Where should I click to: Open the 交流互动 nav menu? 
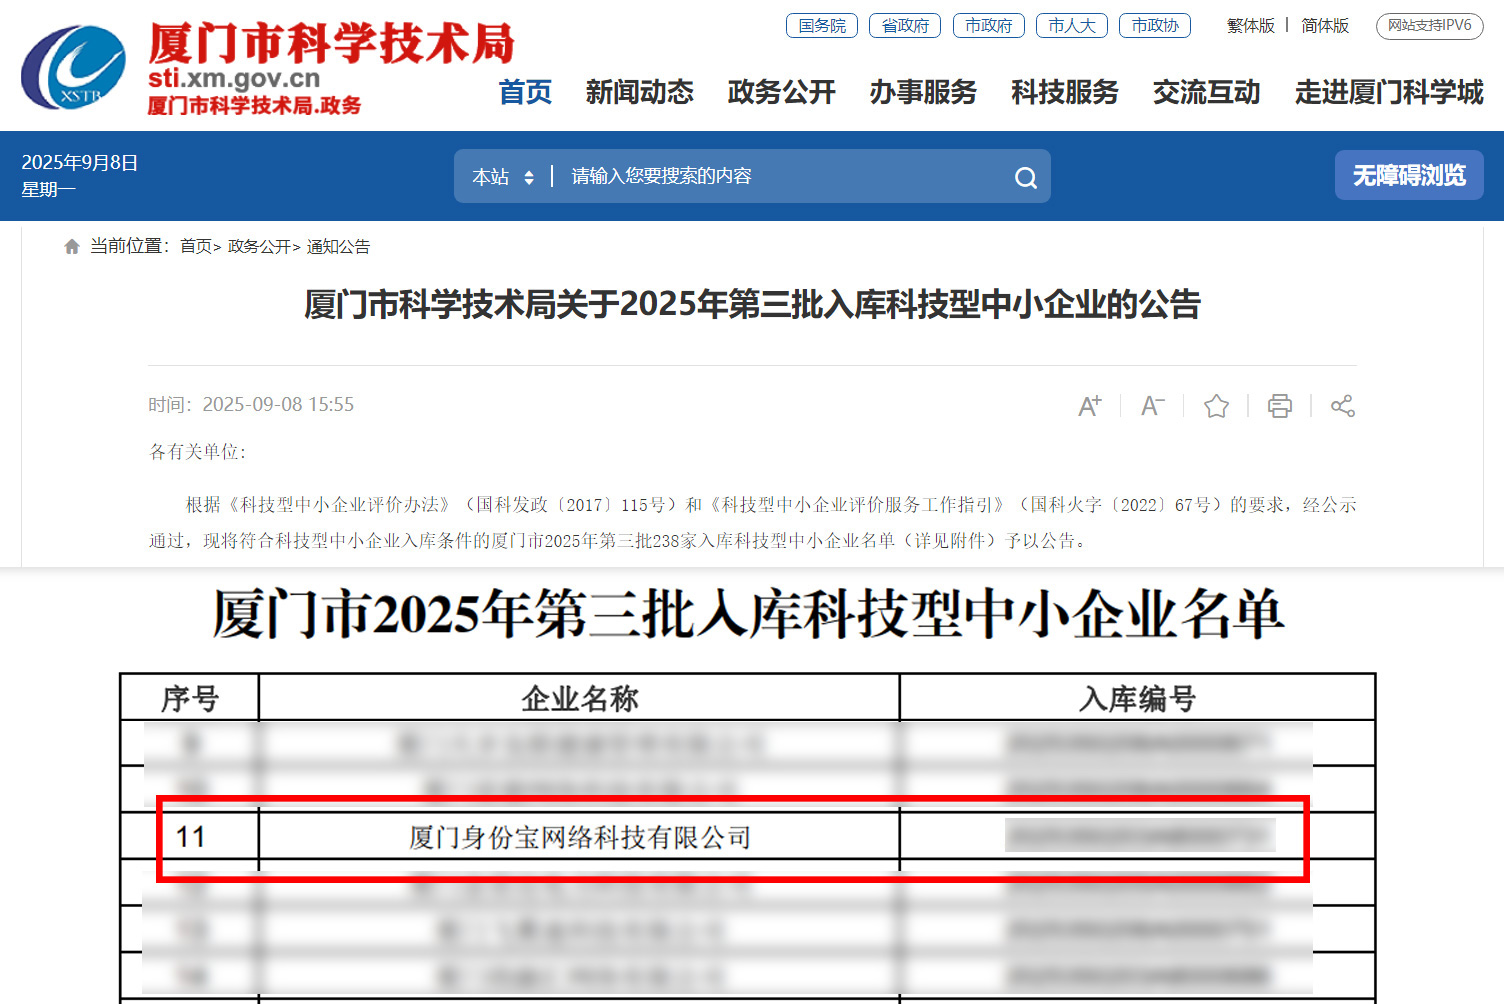tap(1207, 92)
